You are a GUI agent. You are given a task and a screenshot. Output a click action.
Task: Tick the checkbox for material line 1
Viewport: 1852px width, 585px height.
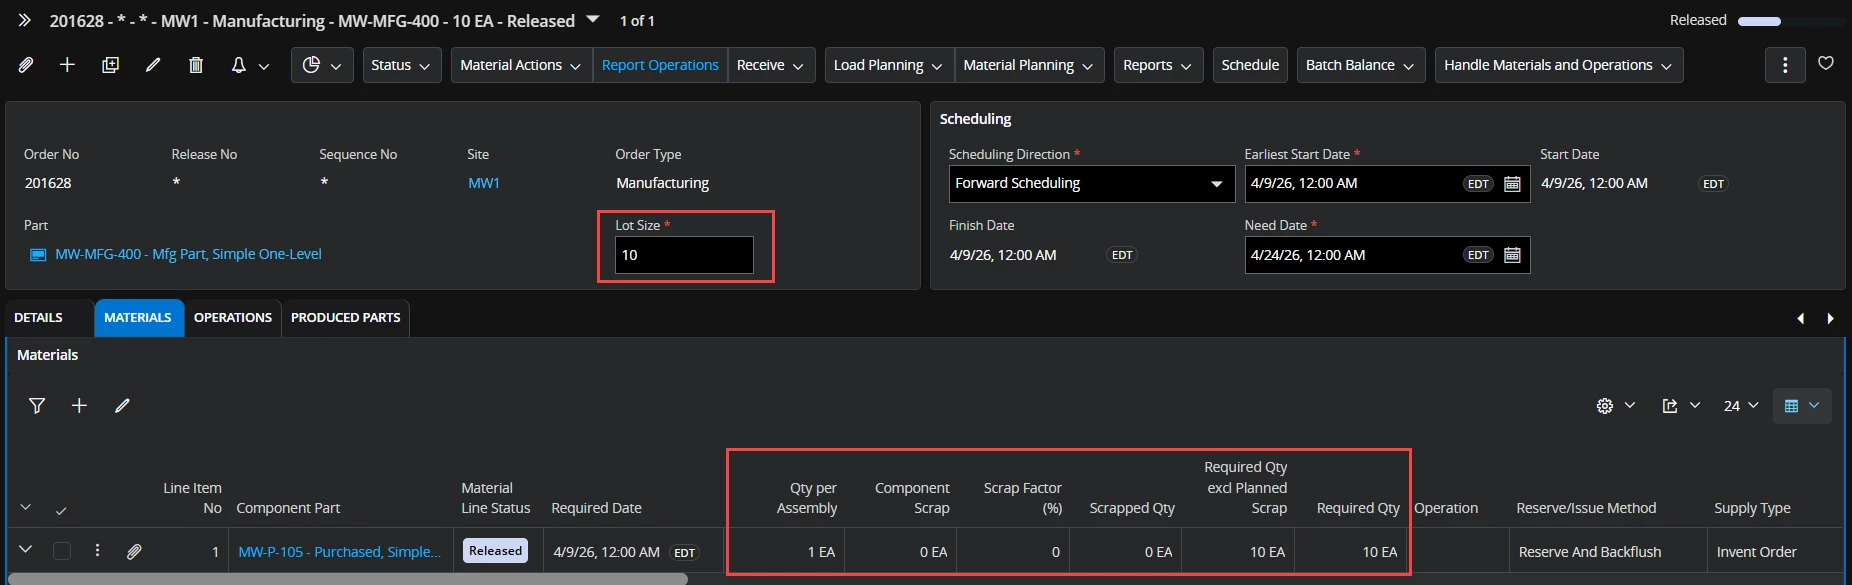point(62,551)
